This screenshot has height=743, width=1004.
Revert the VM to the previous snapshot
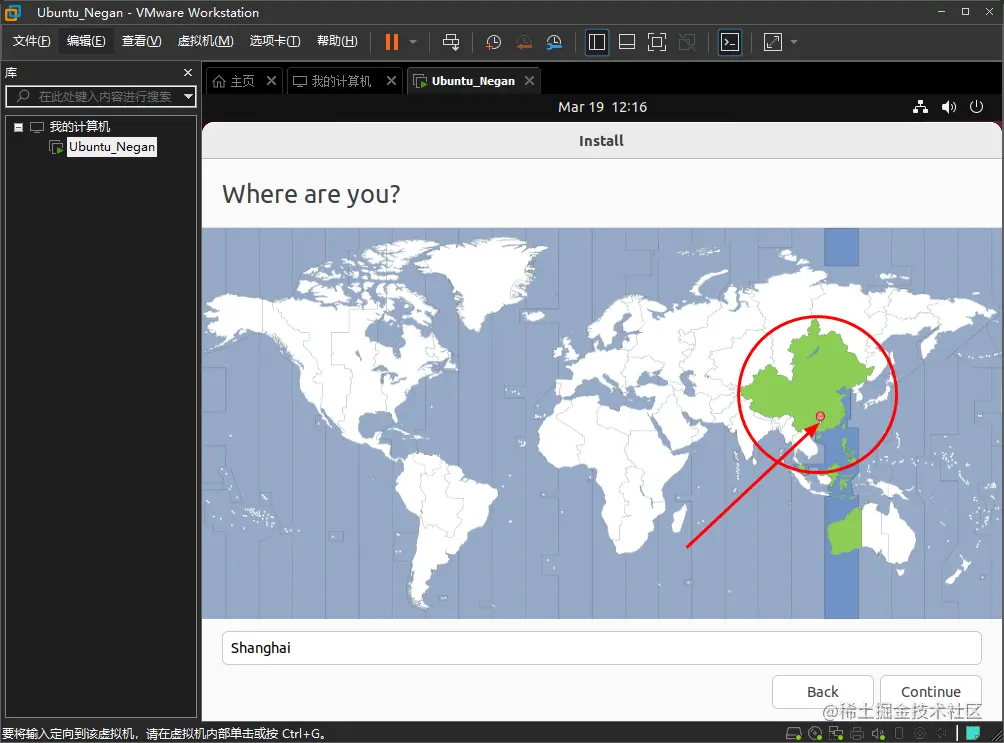point(524,42)
